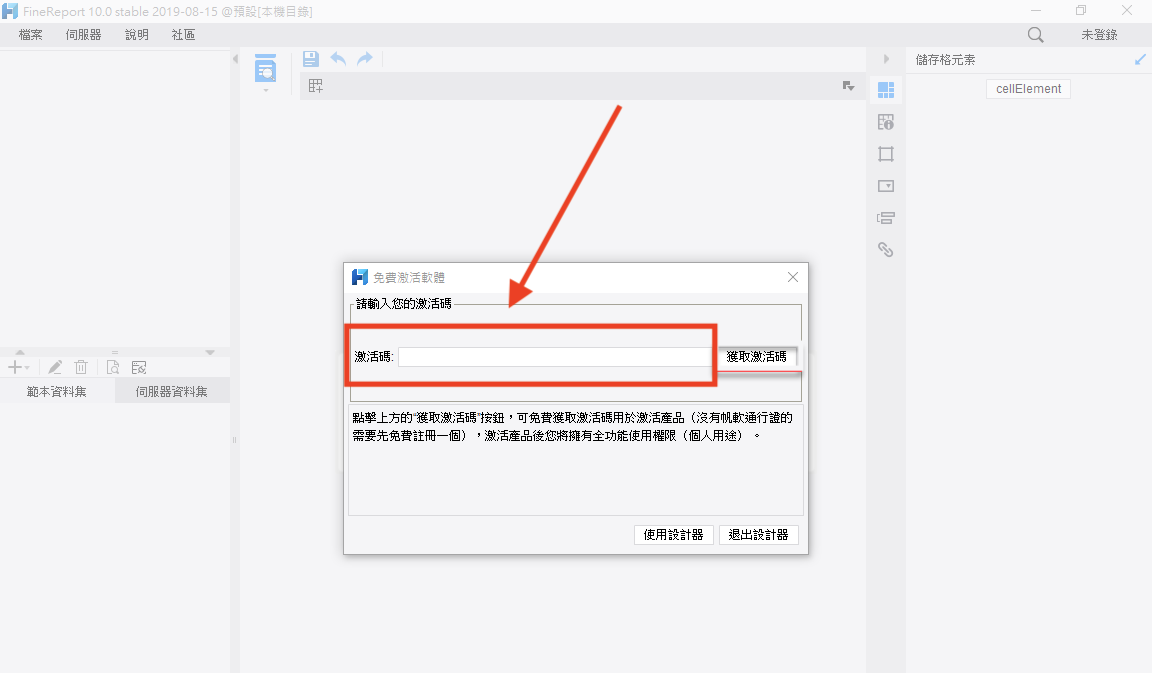Expand the preview options dropdown arrow
The height and width of the screenshot is (673, 1152).
click(x=266, y=90)
